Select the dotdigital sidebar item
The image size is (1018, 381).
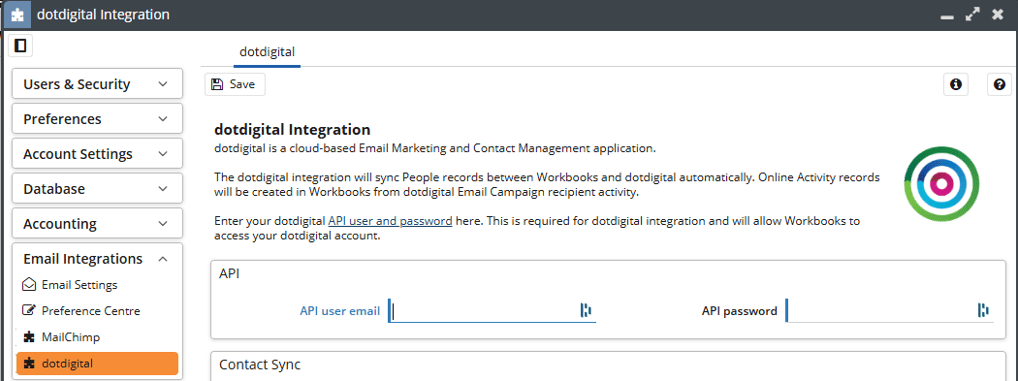[x=97, y=363]
